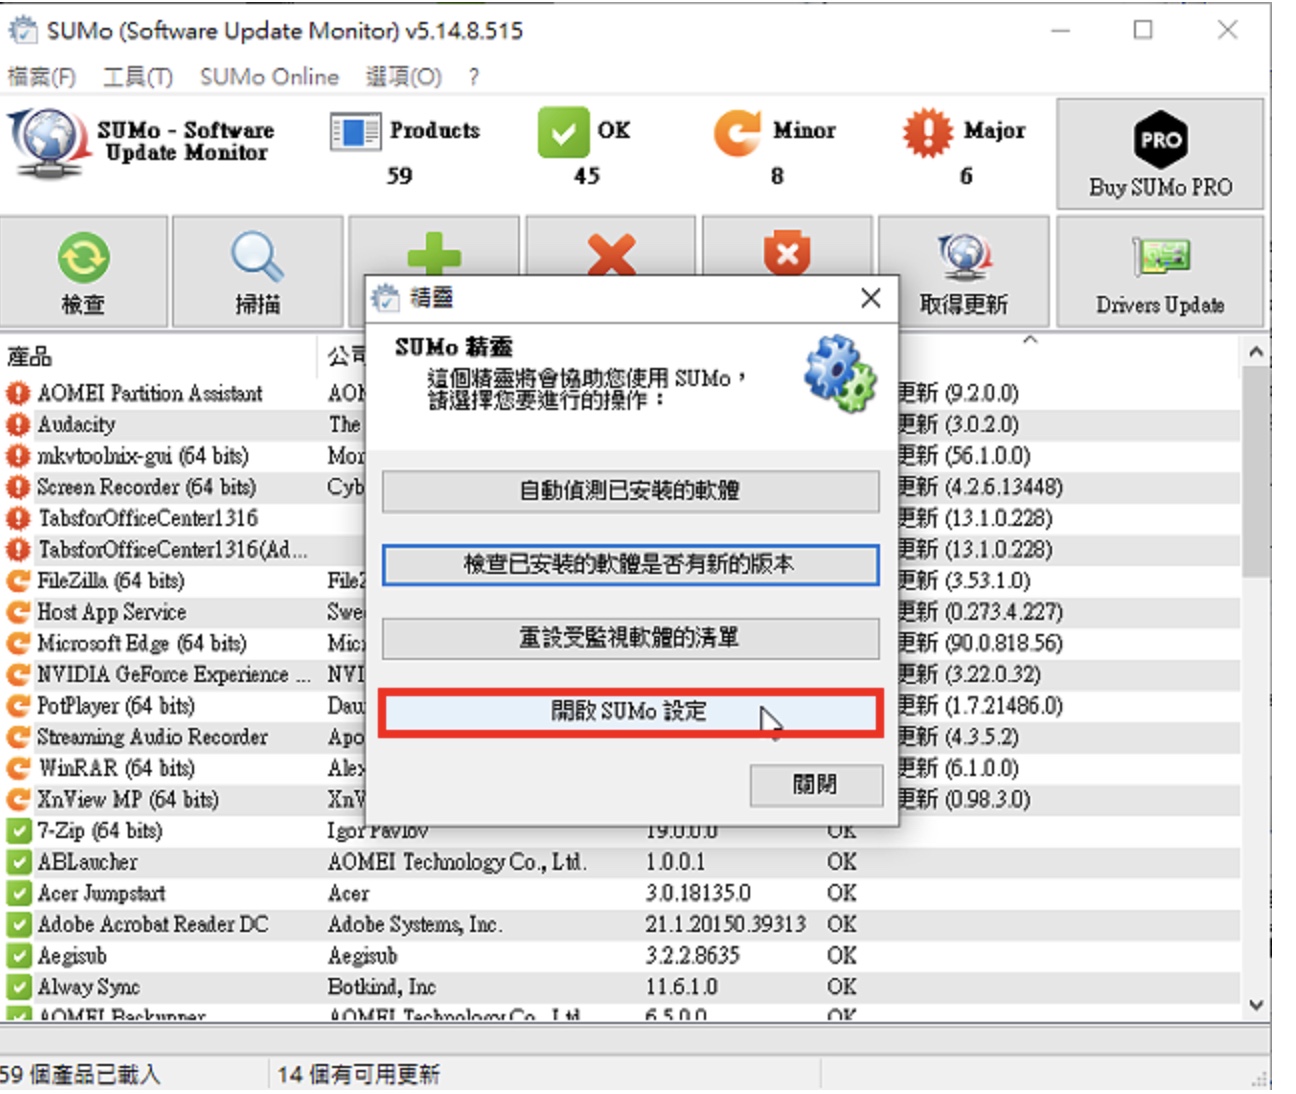1296x1094 pixels.
Task: Select the Alway Sync row
Action: point(620,987)
